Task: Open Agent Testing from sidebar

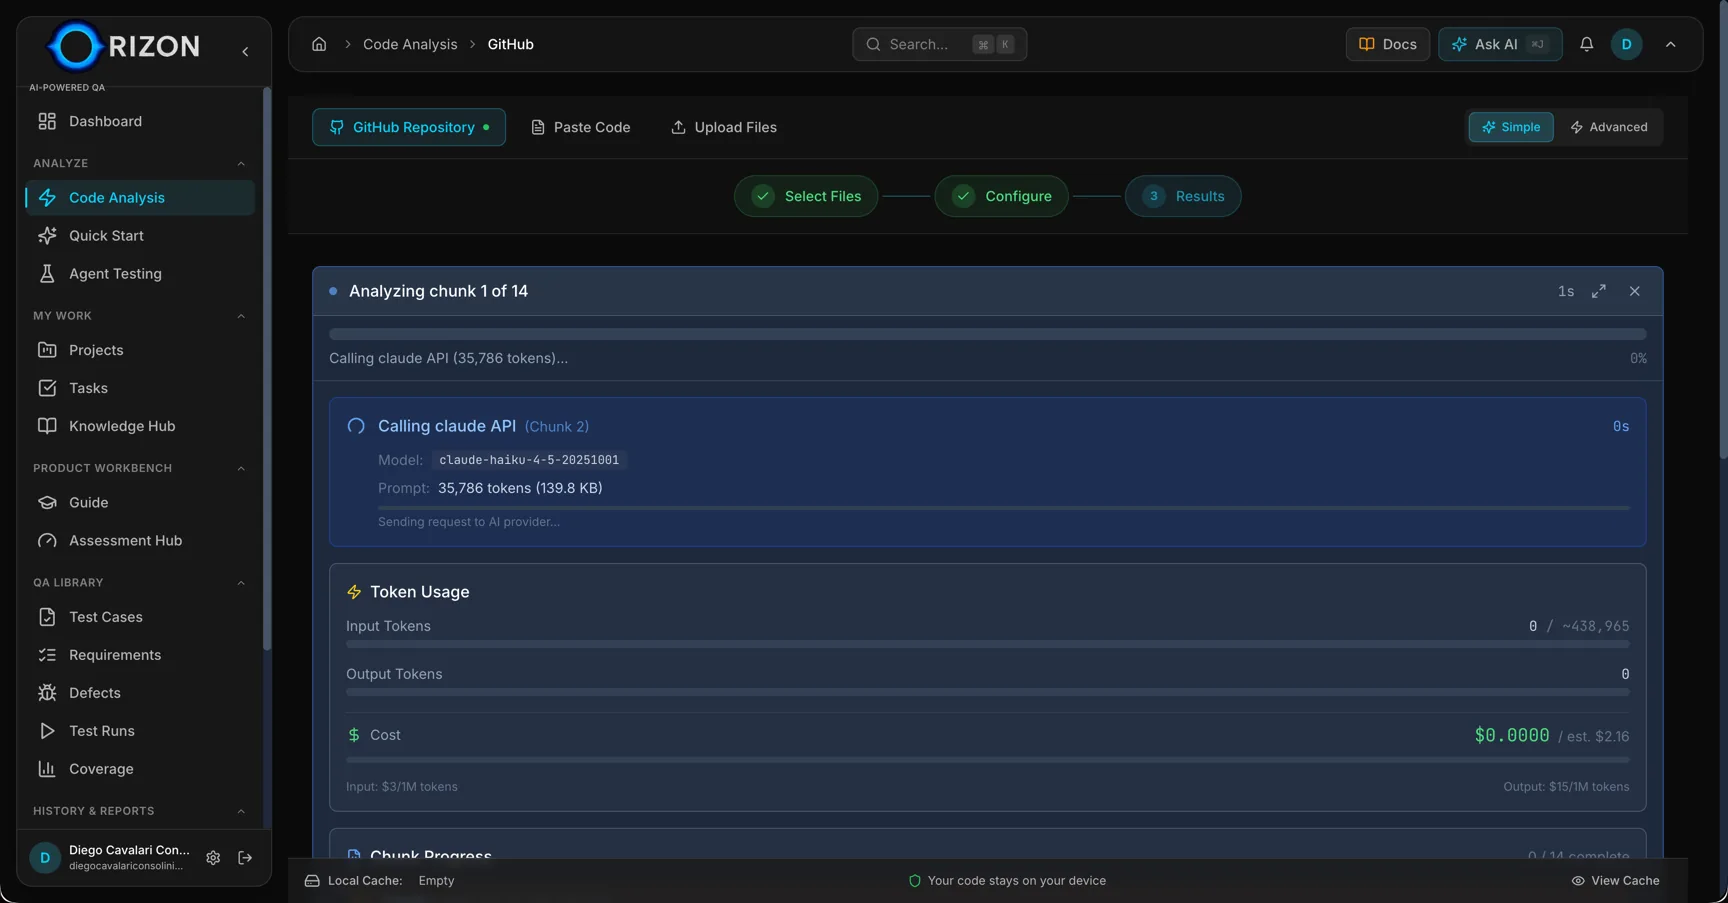Action: (115, 274)
